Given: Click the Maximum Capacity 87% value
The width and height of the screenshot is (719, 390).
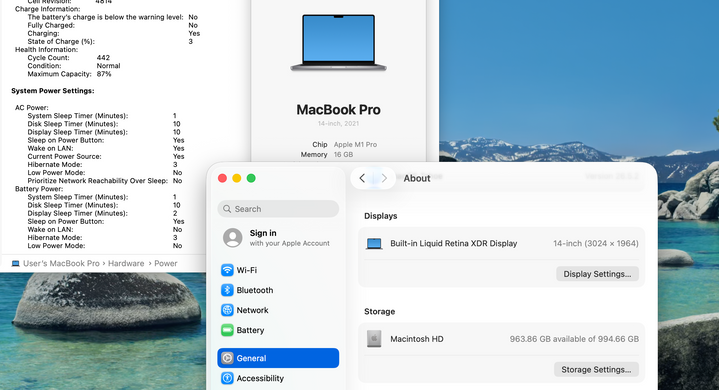Looking at the screenshot, I should (x=104, y=74).
